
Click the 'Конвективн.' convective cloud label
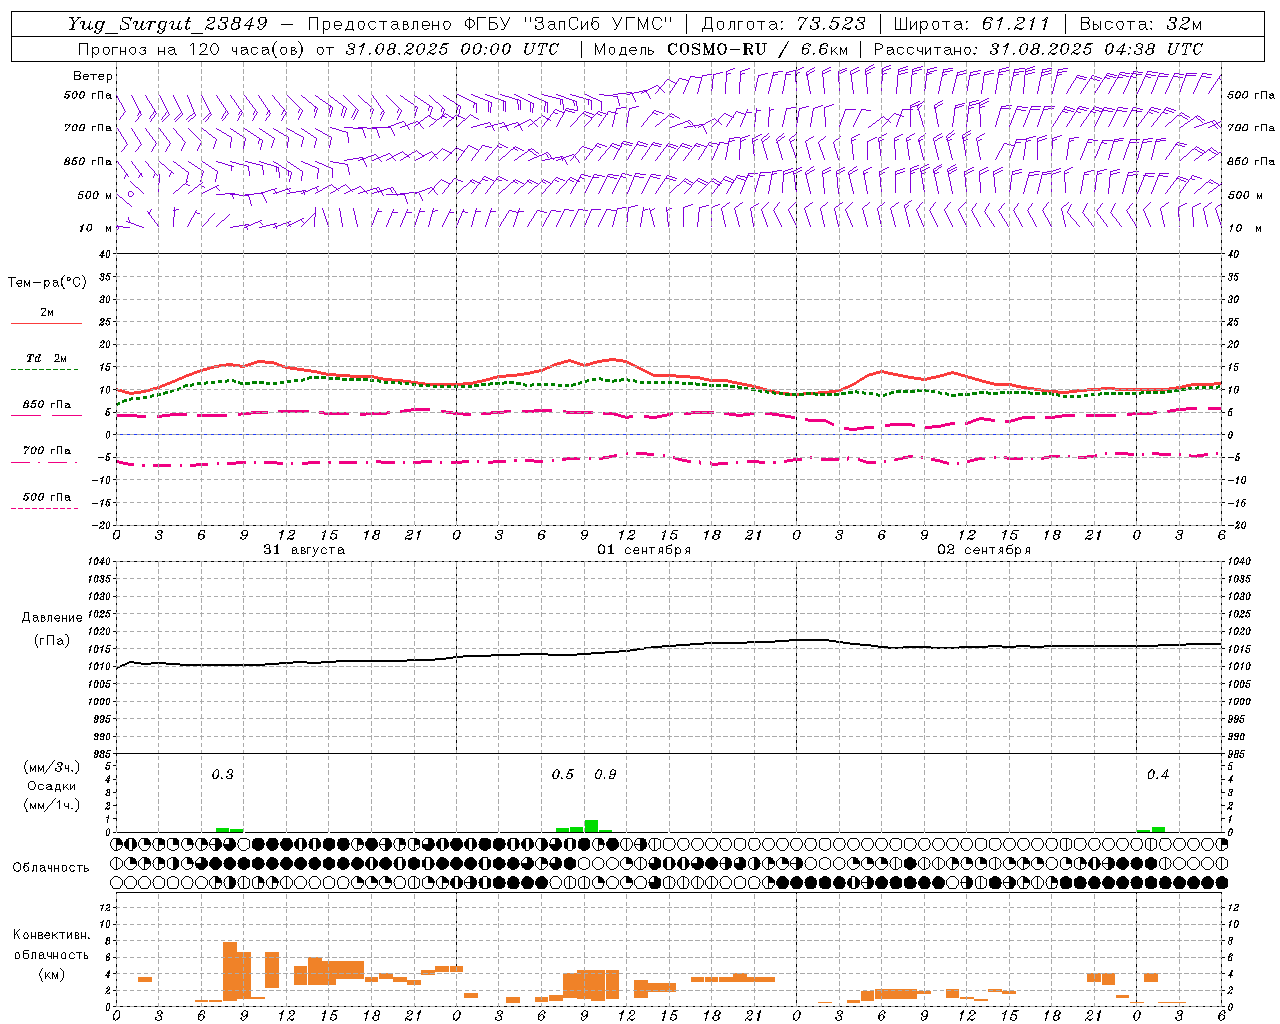(51, 935)
